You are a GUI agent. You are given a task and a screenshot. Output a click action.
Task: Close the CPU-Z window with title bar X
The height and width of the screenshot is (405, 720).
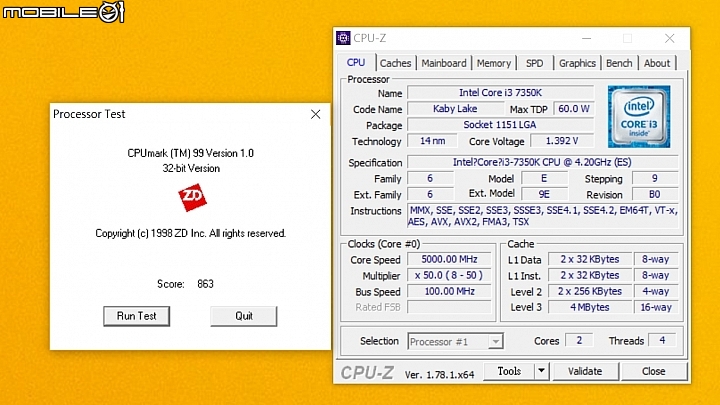[x=669, y=39]
